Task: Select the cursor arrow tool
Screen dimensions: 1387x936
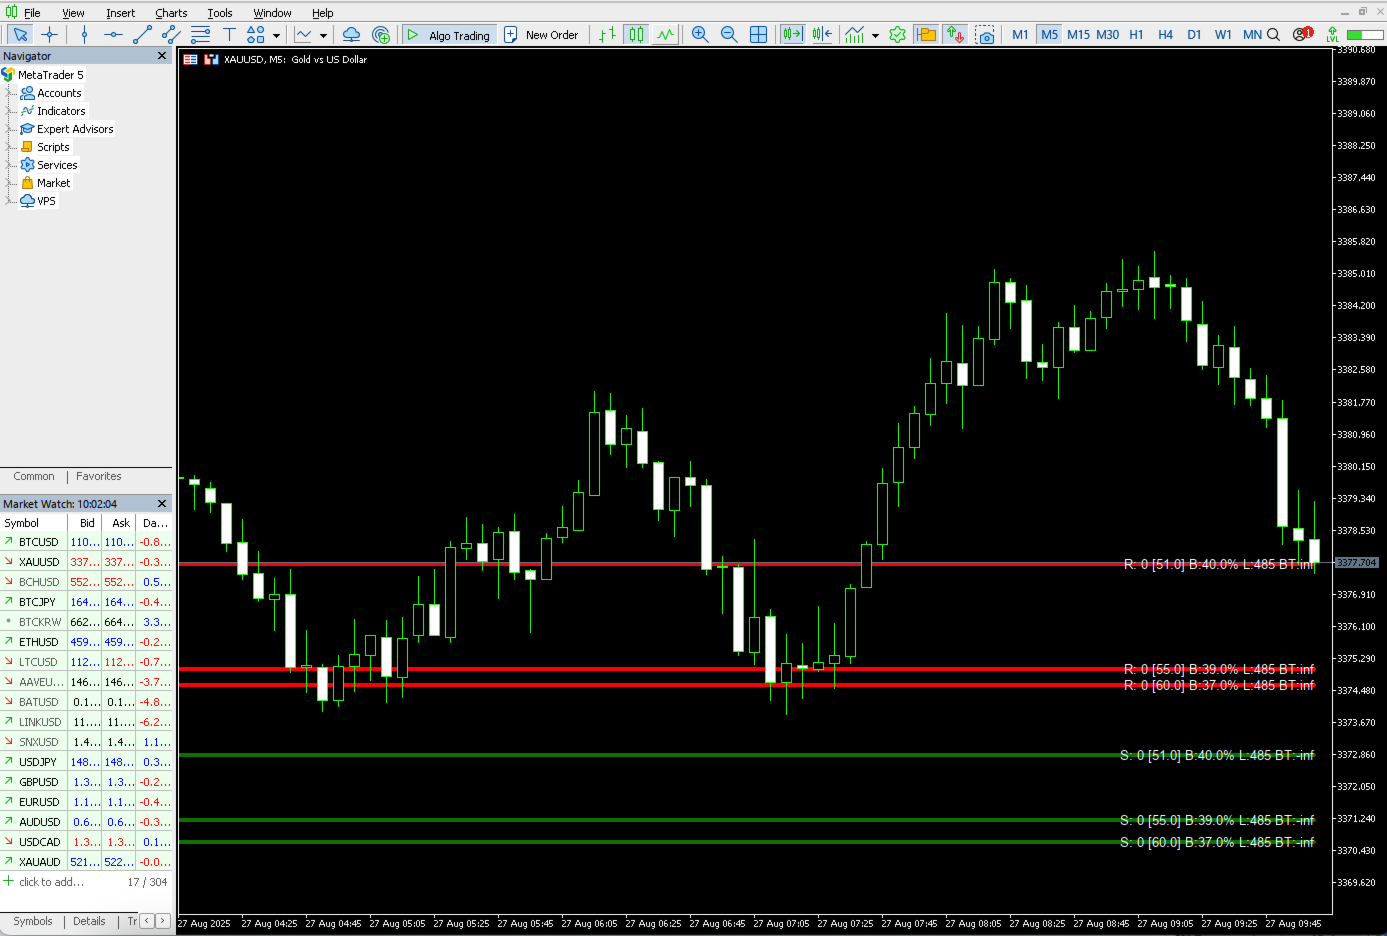Action: [20, 35]
